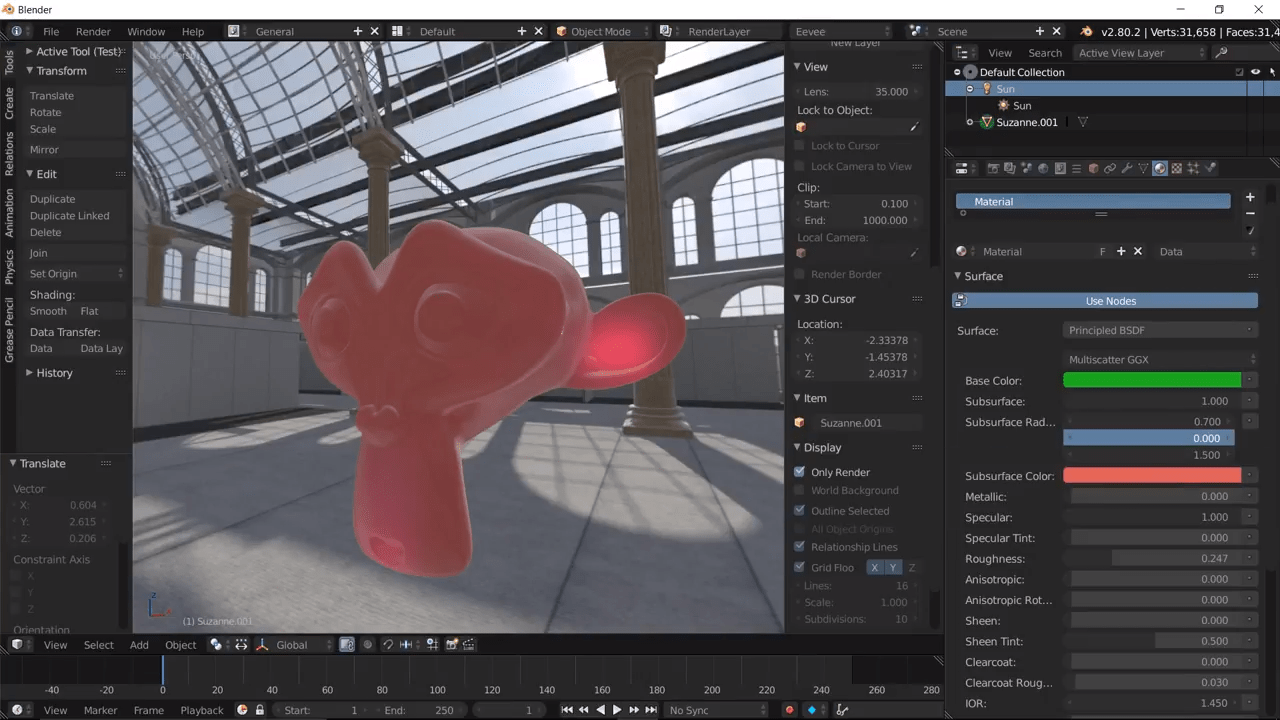The width and height of the screenshot is (1280, 720).
Task: Click the 3D viewport editor type icon
Action: click(x=17, y=645)
